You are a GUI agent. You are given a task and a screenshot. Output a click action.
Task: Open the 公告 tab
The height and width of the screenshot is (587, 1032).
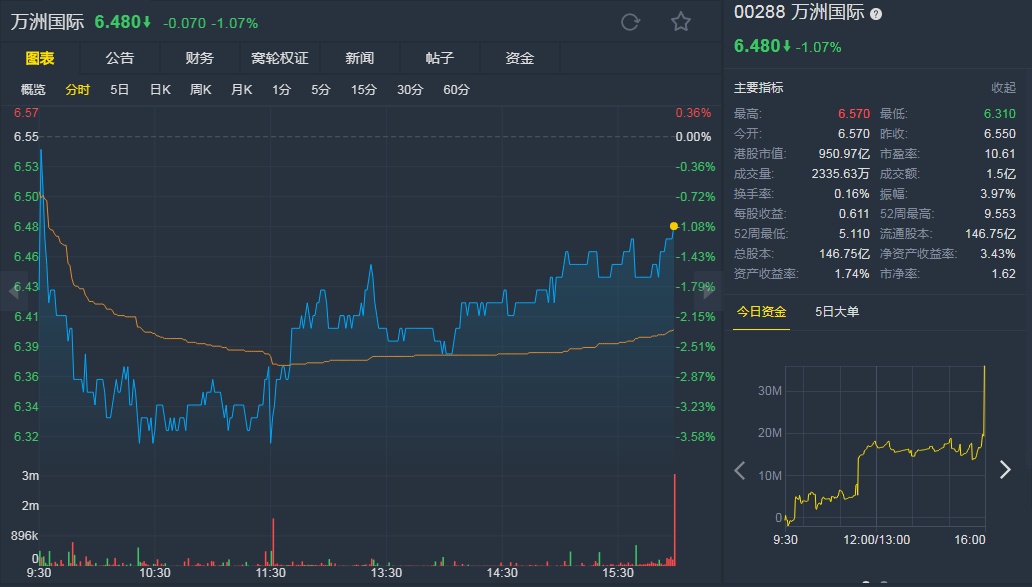120,58
